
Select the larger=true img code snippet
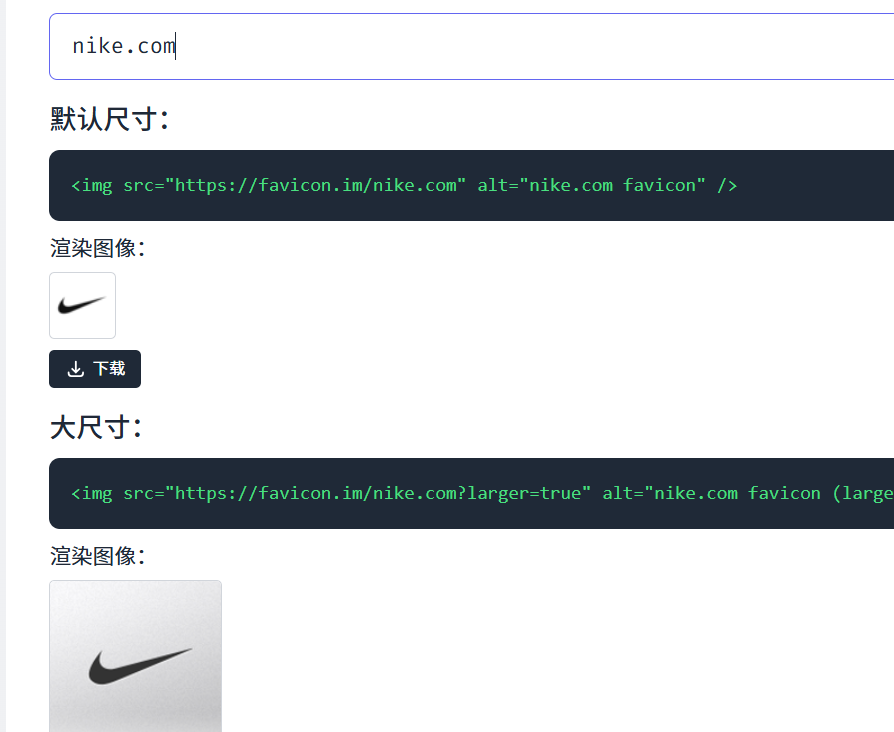coord(482,493)
